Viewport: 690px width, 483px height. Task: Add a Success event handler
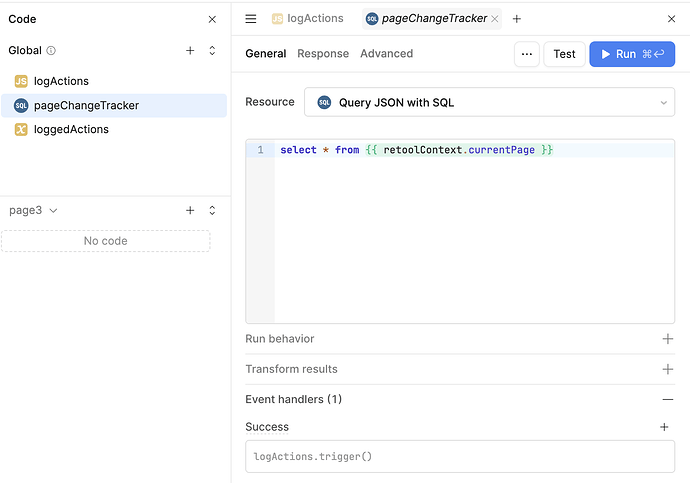664,427
